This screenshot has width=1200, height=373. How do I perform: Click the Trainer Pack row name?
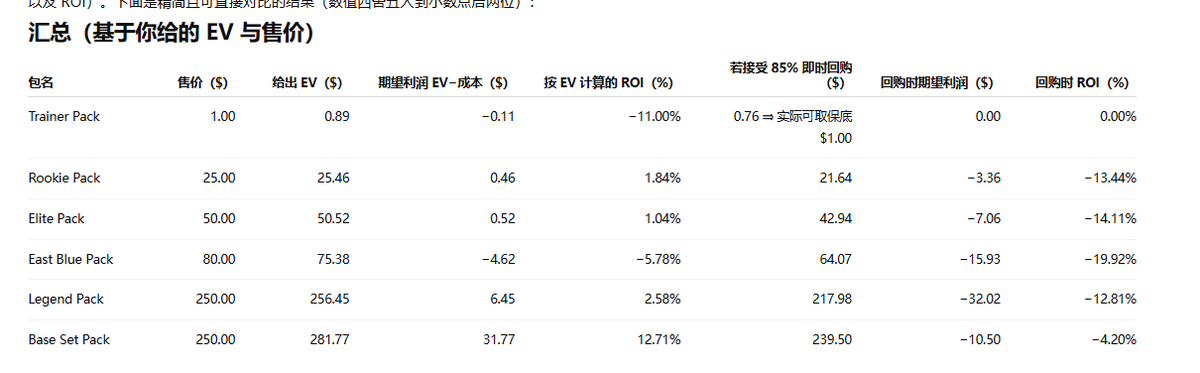click(x=65, y=117)
